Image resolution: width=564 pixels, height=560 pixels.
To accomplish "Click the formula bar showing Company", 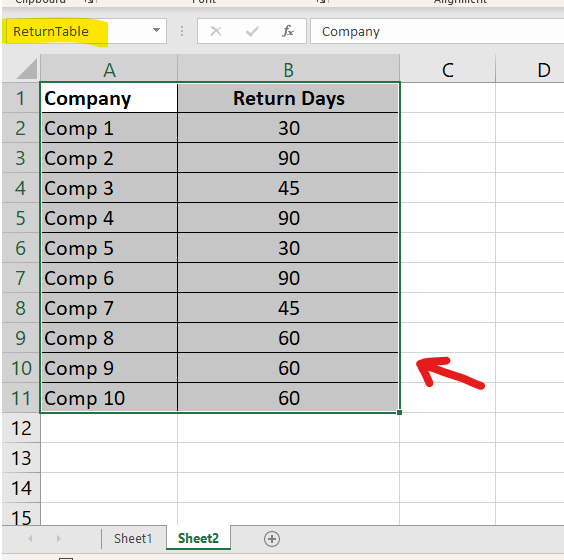I will coord(437,31).
